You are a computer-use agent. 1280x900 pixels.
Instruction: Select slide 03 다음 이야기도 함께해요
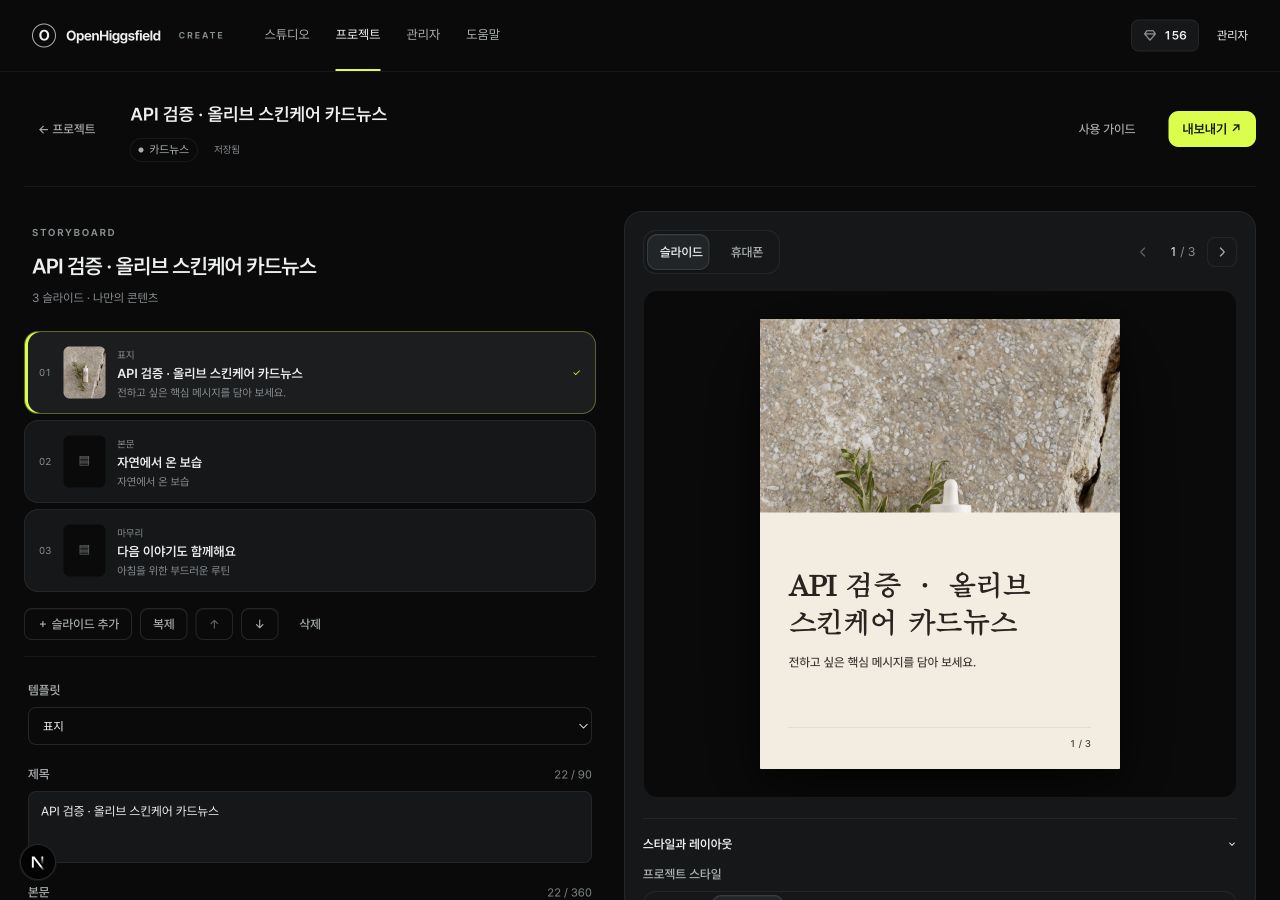point(310,550)
